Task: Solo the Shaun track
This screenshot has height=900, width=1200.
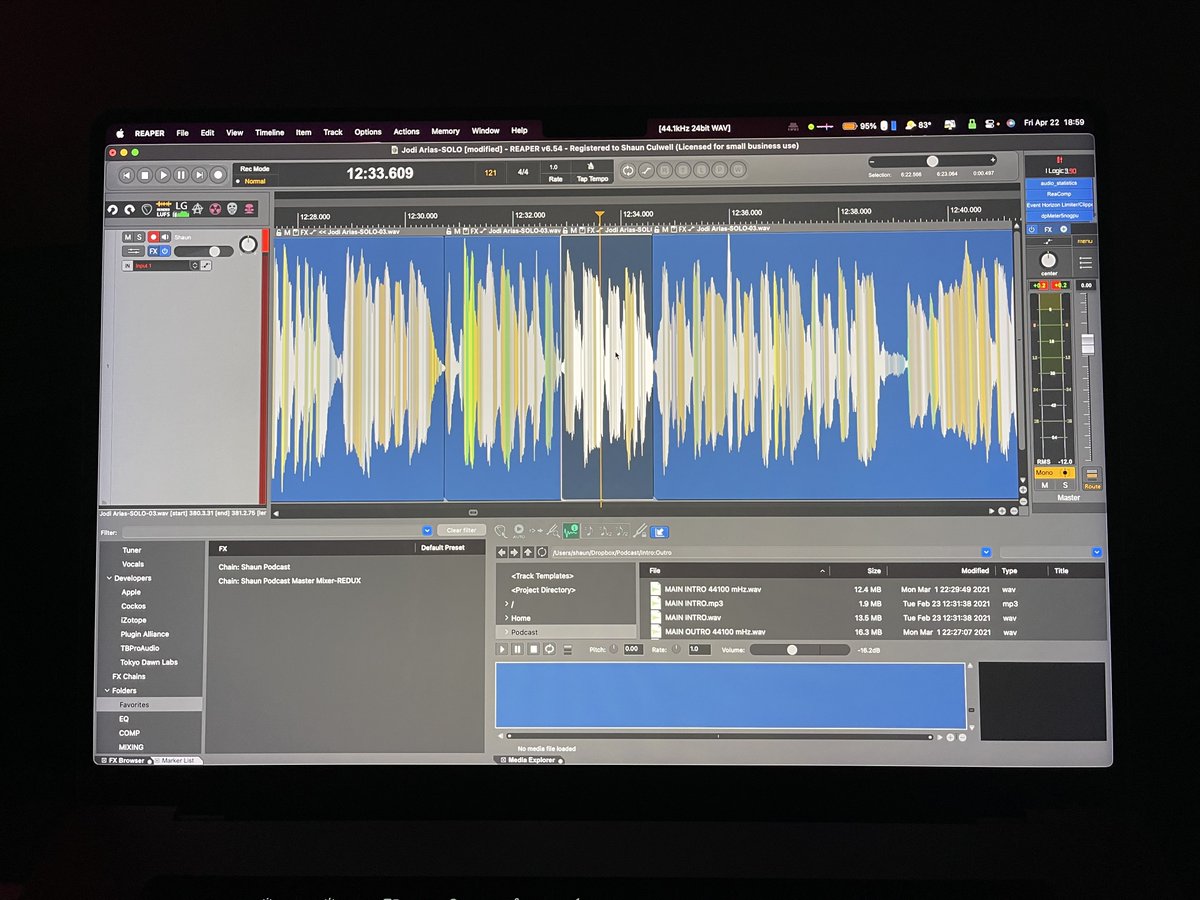Action: coord(140,237)
